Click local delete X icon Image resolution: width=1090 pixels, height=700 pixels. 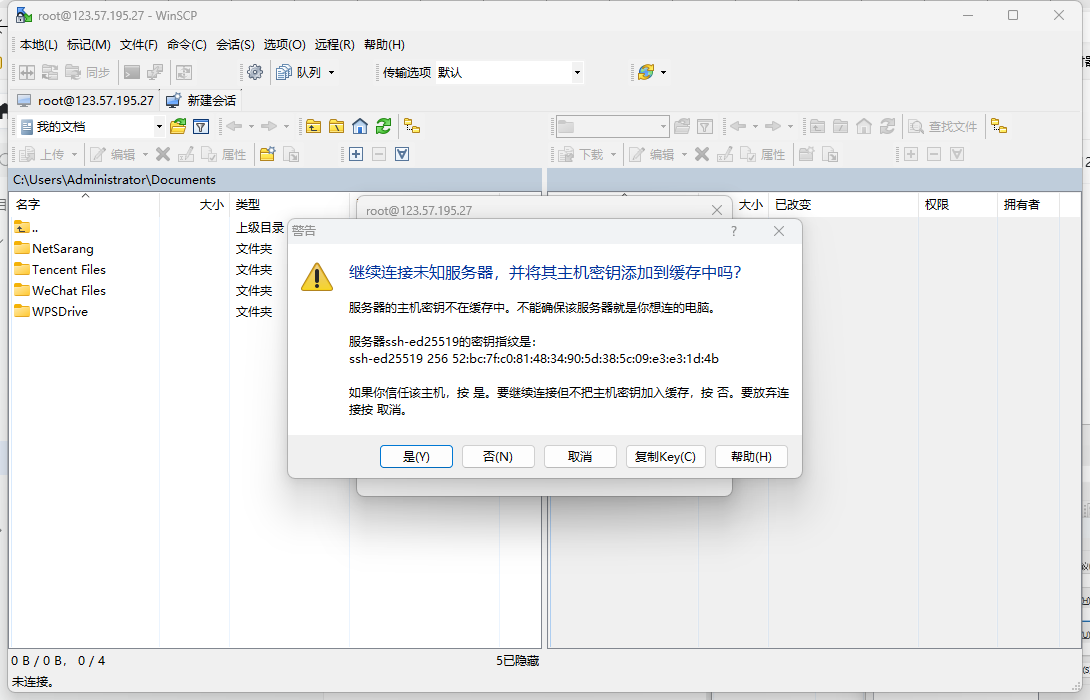163,154
